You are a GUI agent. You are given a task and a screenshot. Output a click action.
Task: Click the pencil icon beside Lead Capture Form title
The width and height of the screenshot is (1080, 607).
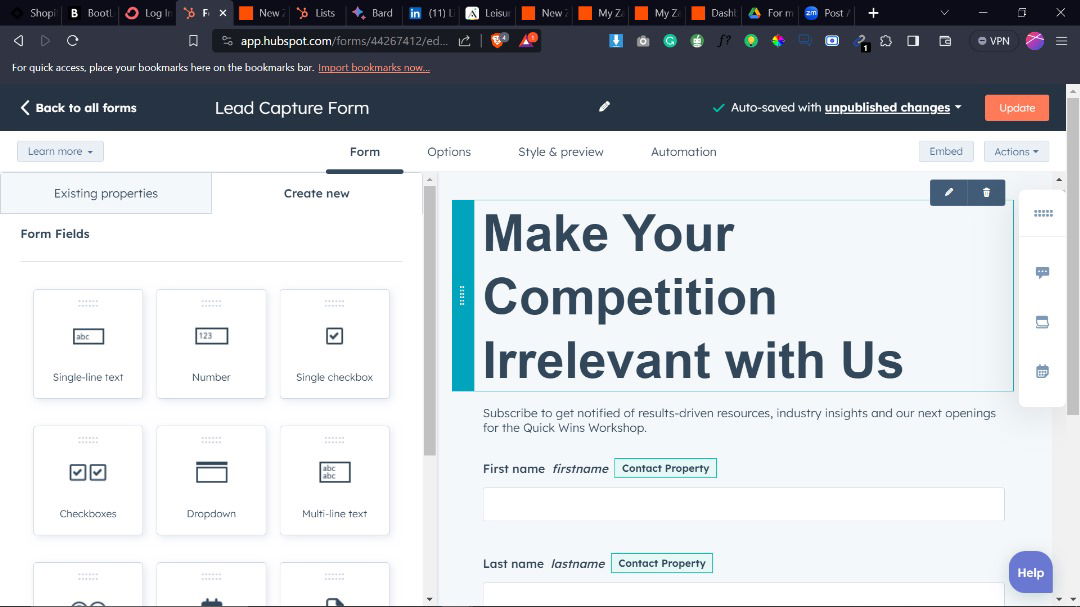[604, 107]
